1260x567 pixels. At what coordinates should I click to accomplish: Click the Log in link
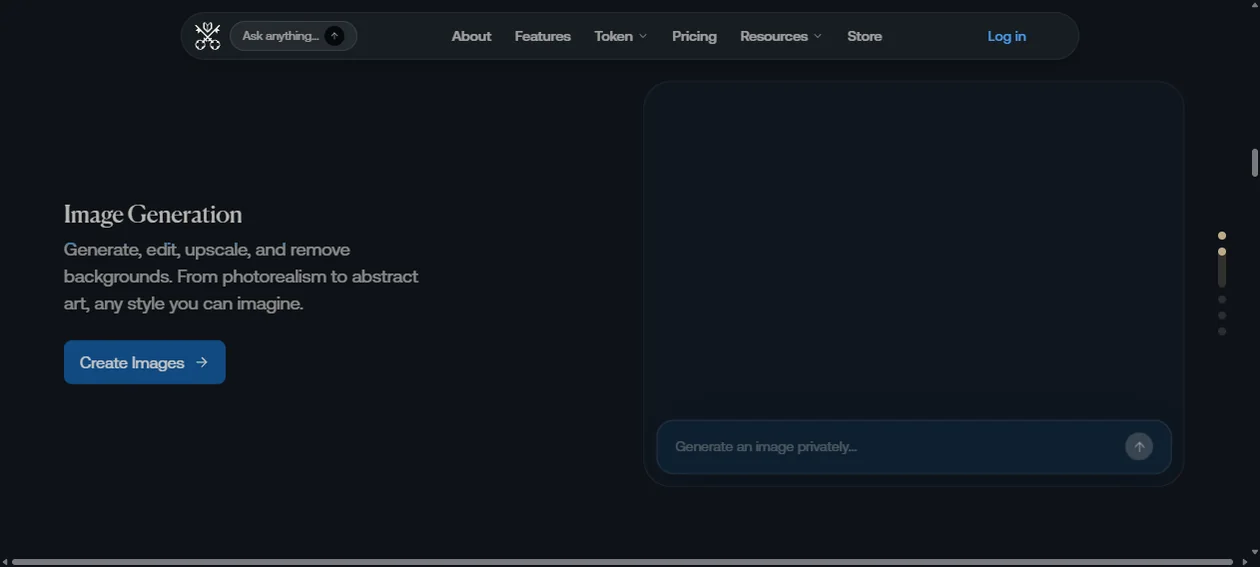1007,36
